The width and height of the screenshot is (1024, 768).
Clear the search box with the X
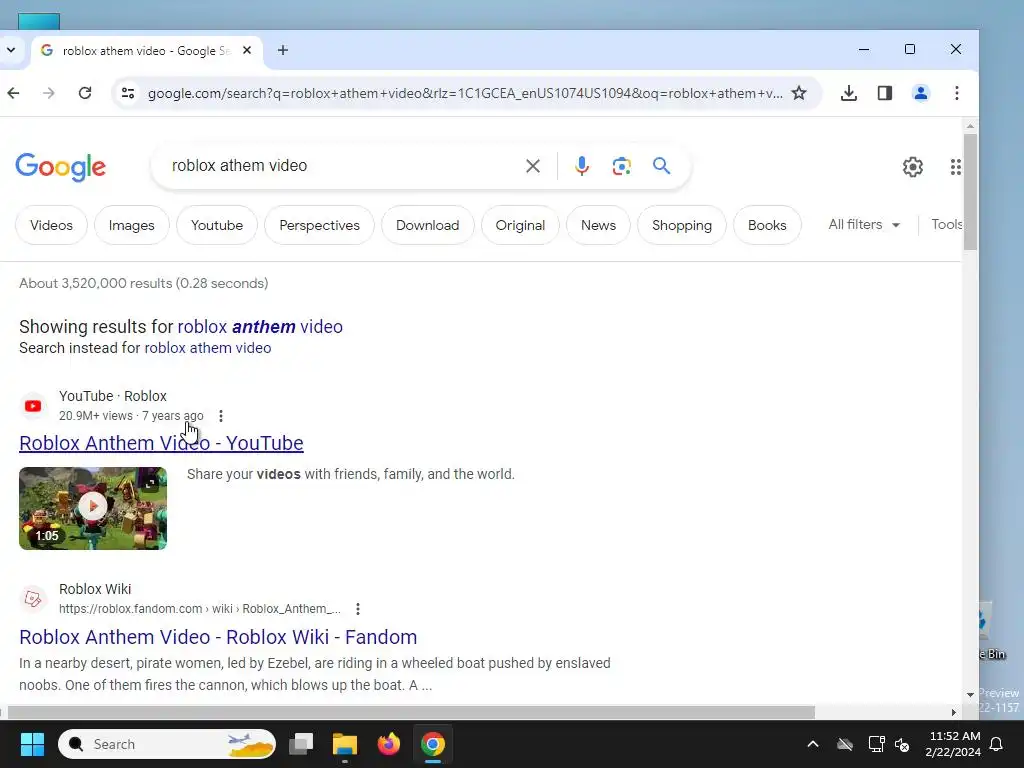click(x=533, y=166)
